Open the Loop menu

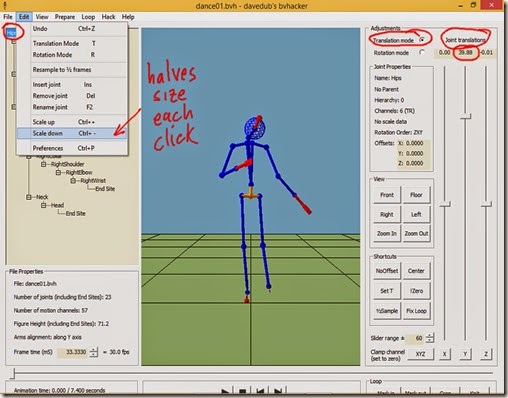[88, 17]
